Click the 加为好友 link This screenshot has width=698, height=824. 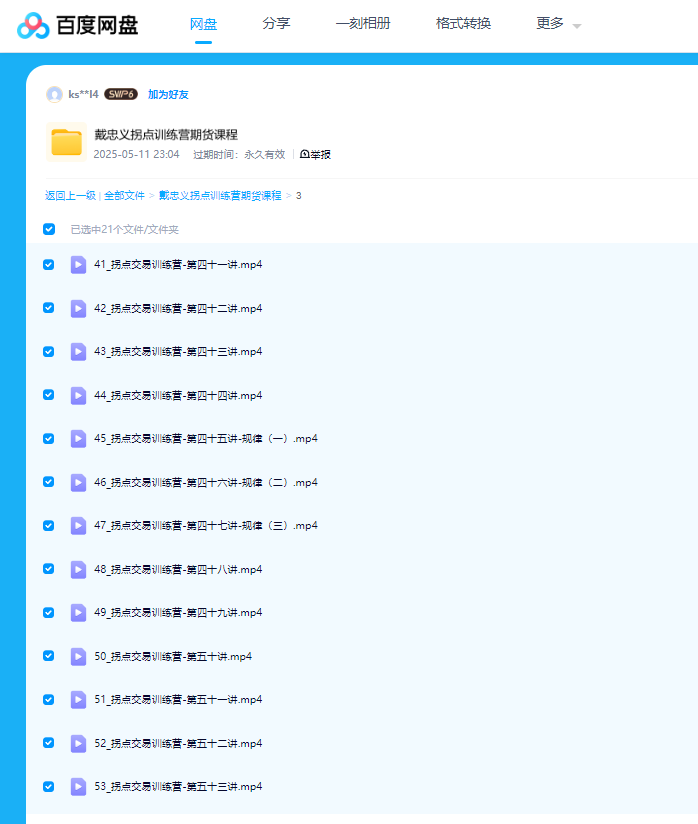click(x=168, y=94)
